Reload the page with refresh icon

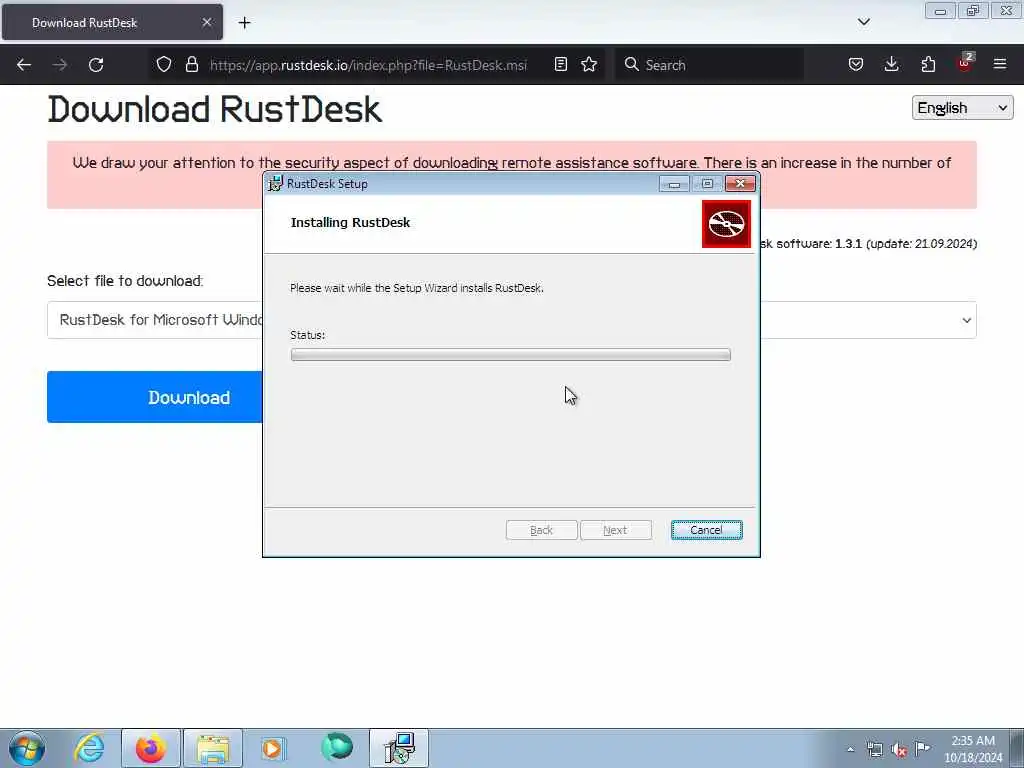[96, 65]
